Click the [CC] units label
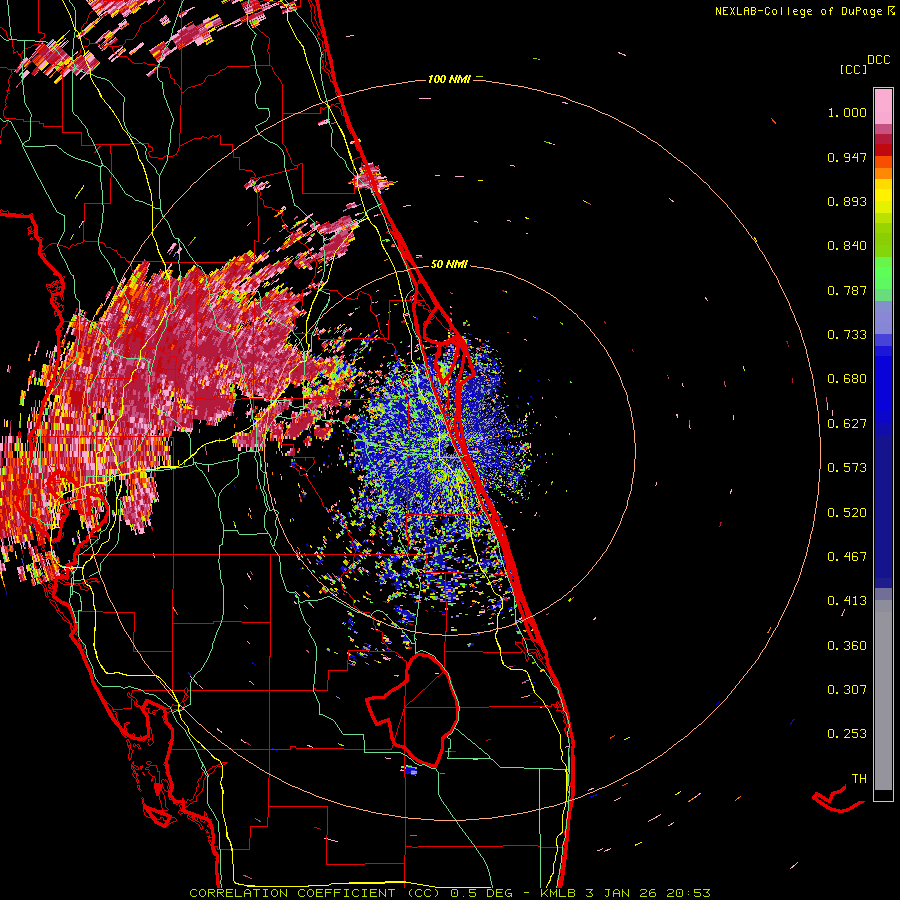 tap(853, 69)
